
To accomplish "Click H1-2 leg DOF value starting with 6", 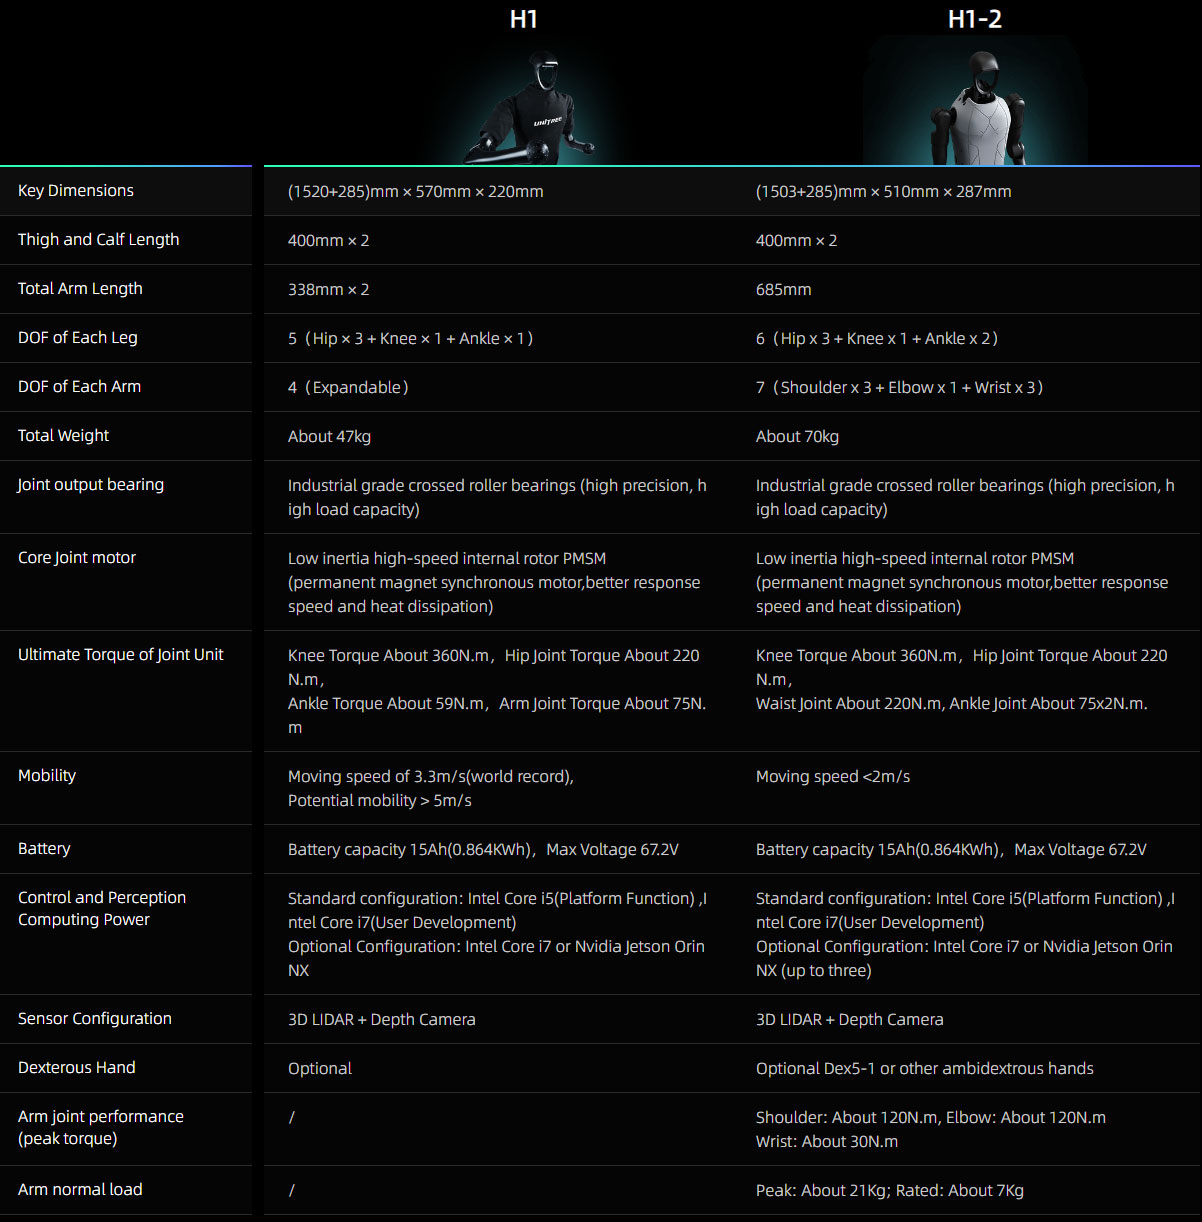I will [x=877, y=338].
